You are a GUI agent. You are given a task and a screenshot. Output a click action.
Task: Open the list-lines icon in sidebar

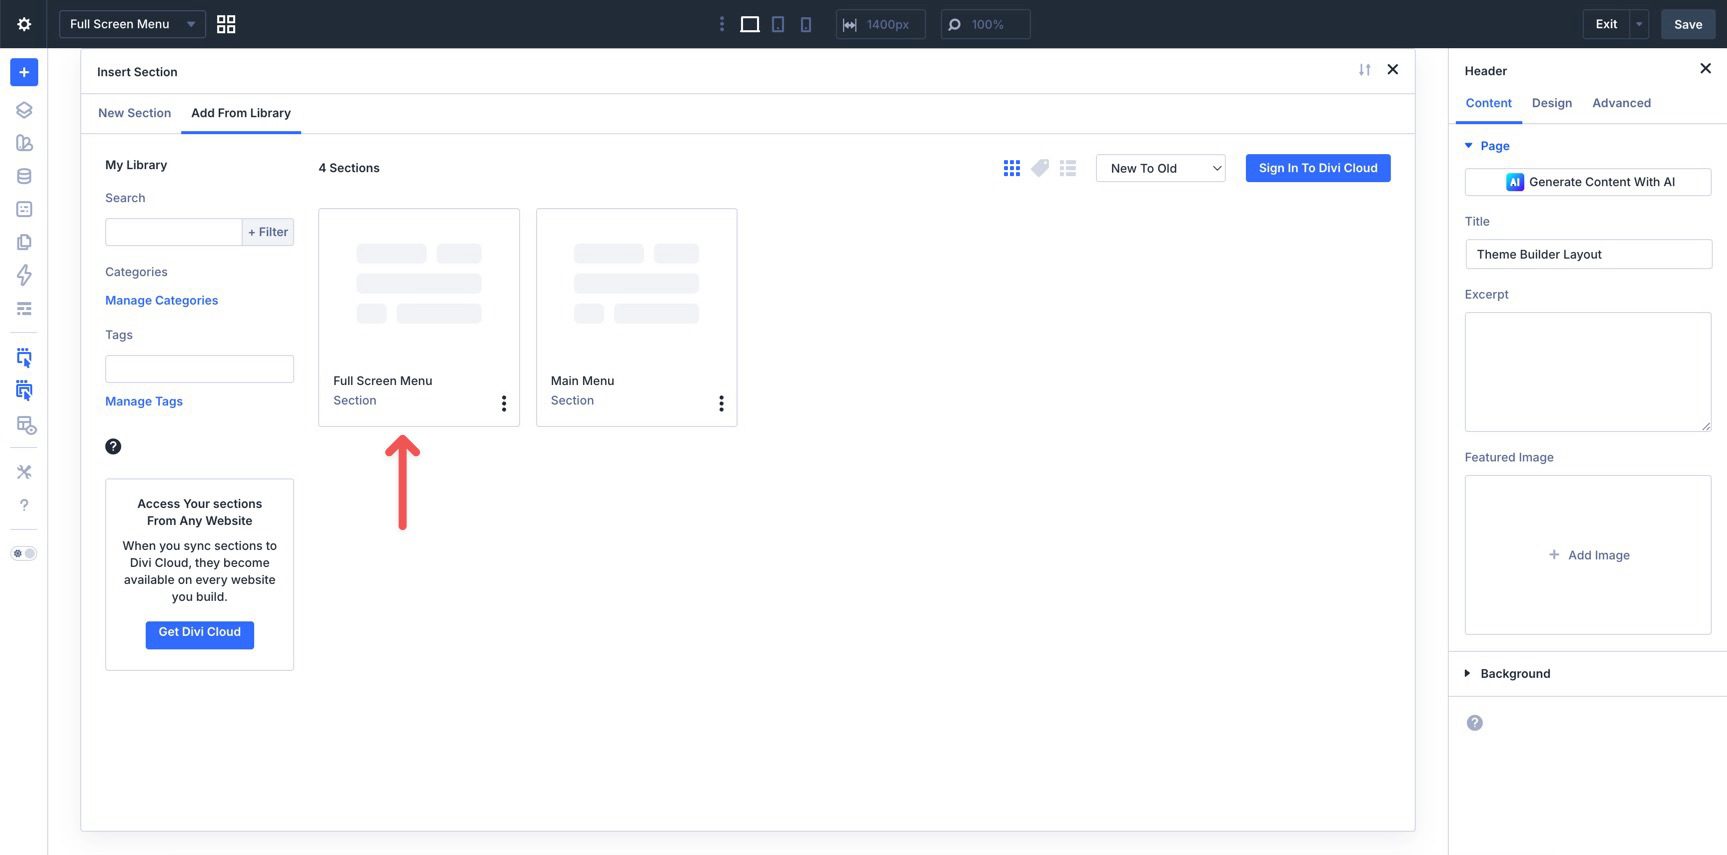click(24, 308)
